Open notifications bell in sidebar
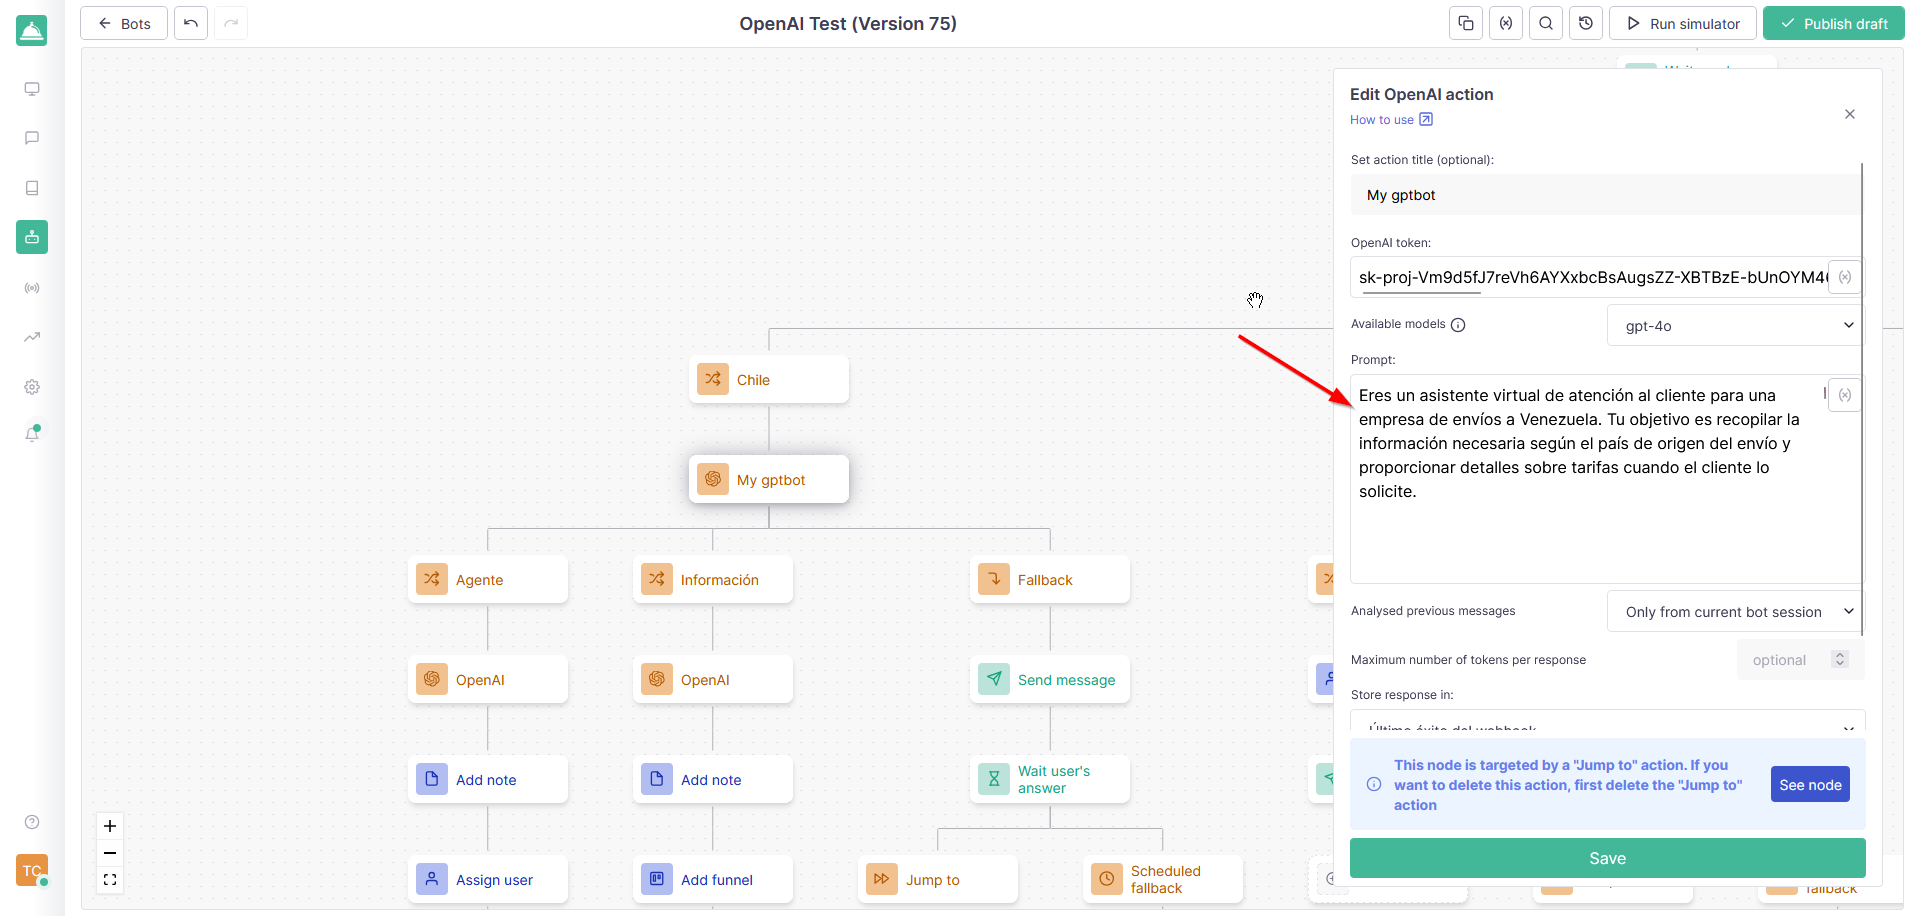Screen dimensions: 1920x916 pyautogui.click(x=32, y=434)
